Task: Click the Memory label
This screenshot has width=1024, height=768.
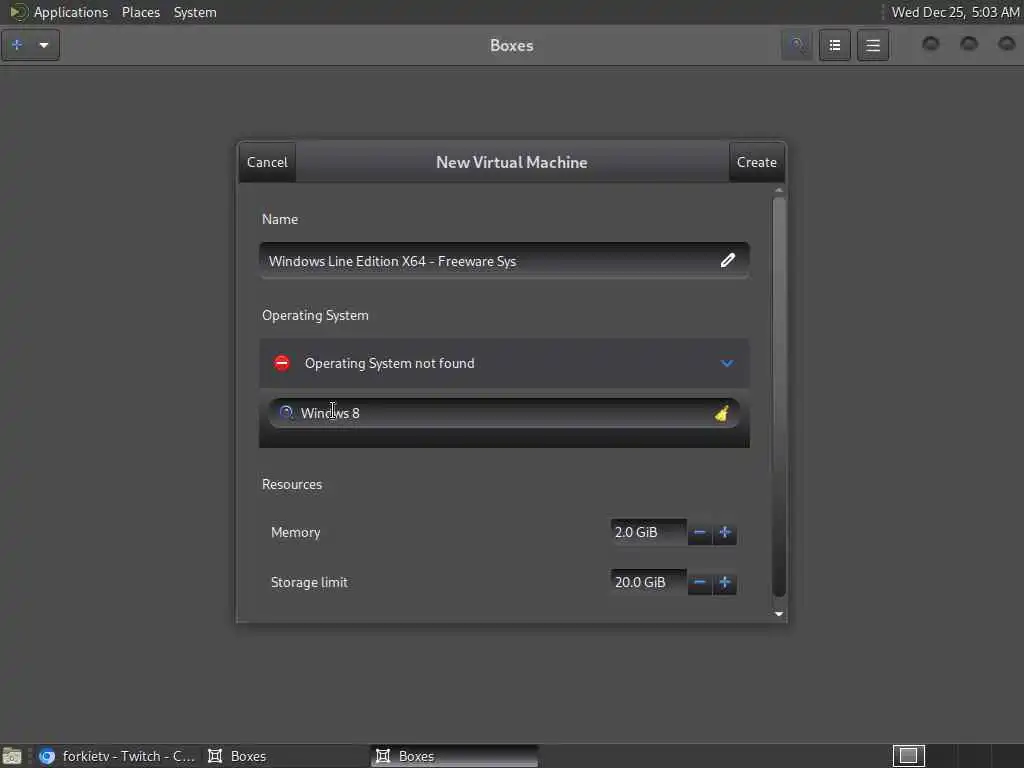Action: click(296, 532)
